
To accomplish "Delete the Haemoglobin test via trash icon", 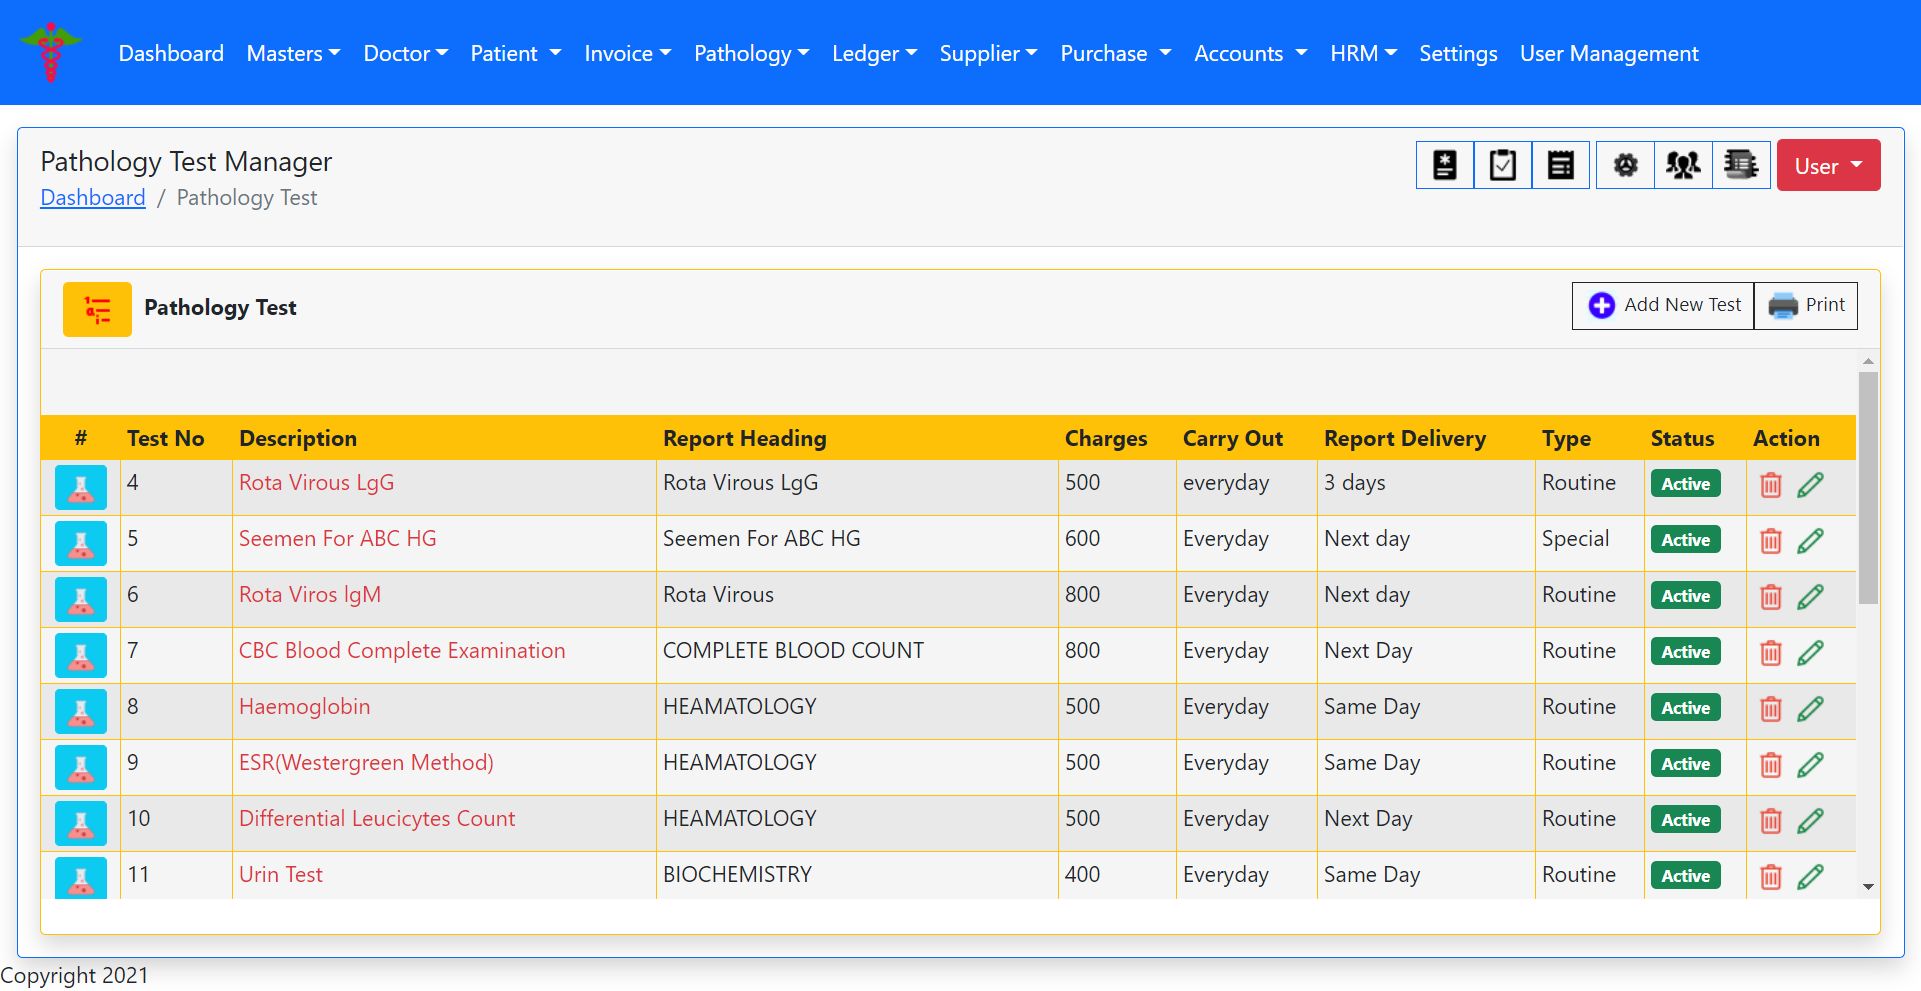I will coord(1770,709).
